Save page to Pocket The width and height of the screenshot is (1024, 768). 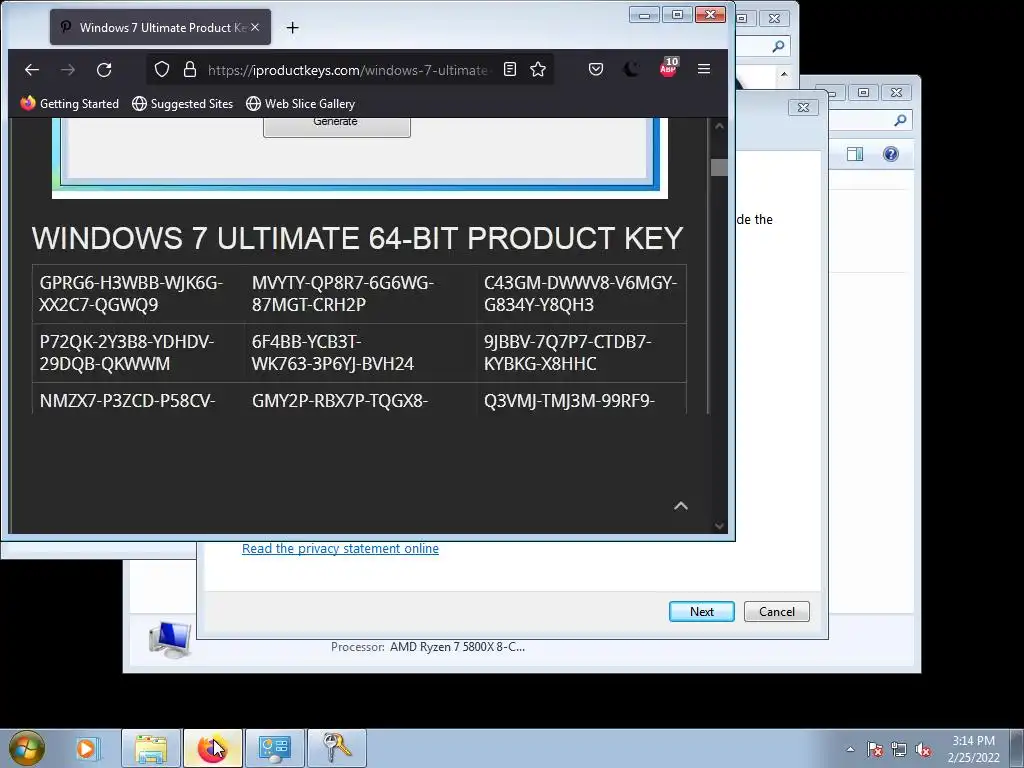[596, 69]
